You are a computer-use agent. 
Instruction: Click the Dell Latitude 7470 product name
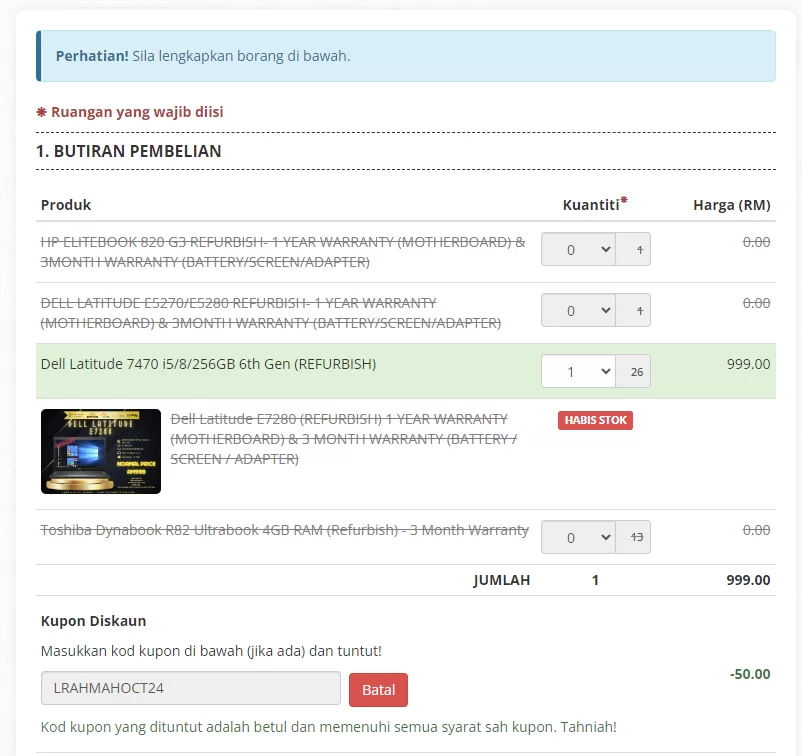[208, 364]
